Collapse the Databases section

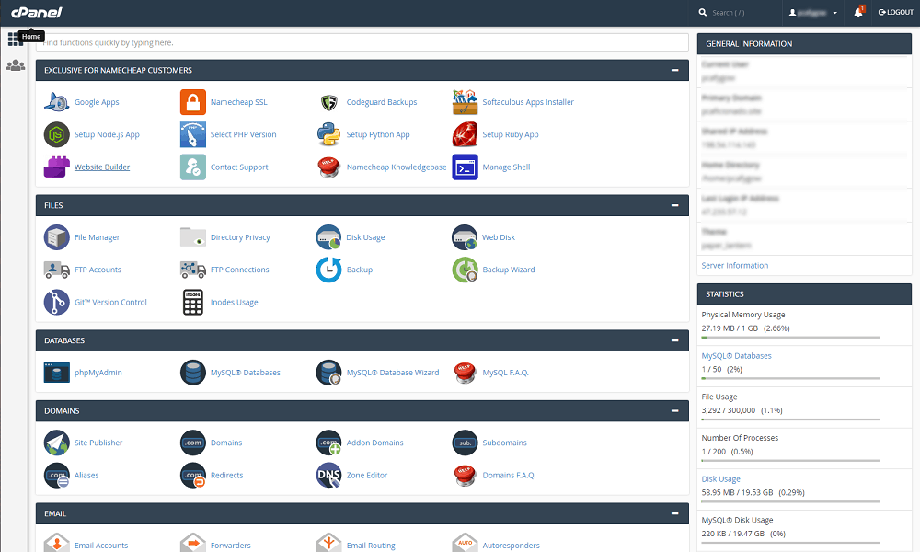[675, 340]
